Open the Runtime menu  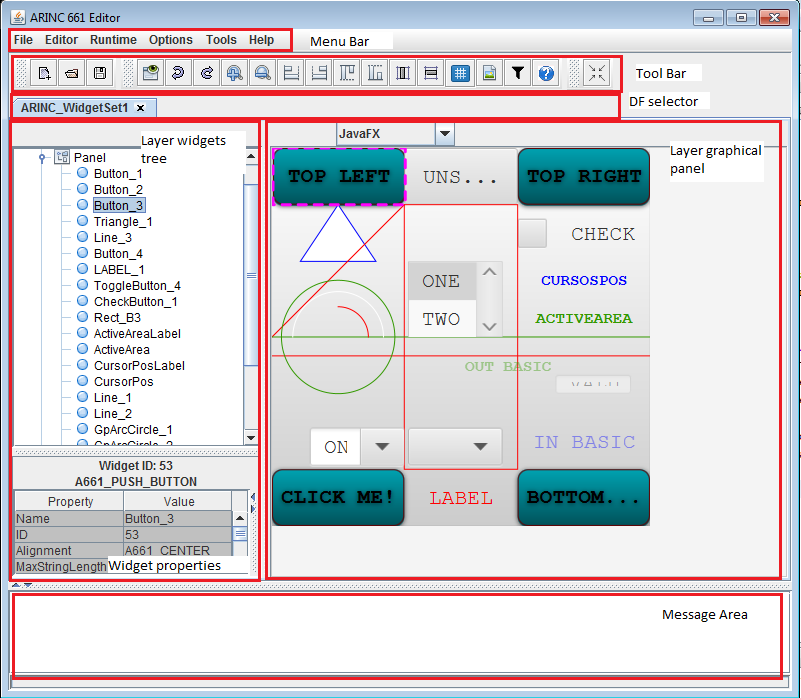point(113,40)
